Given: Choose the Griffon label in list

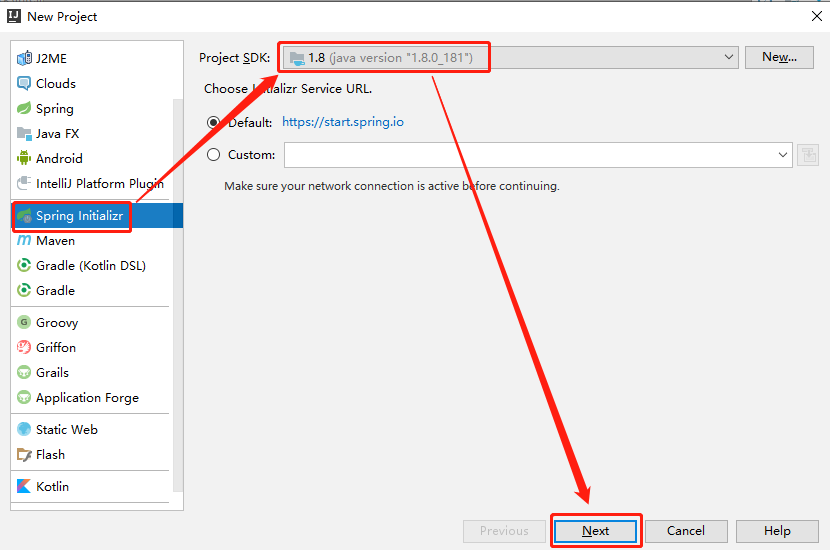Looking at the screenshot, I should (56, 348).
